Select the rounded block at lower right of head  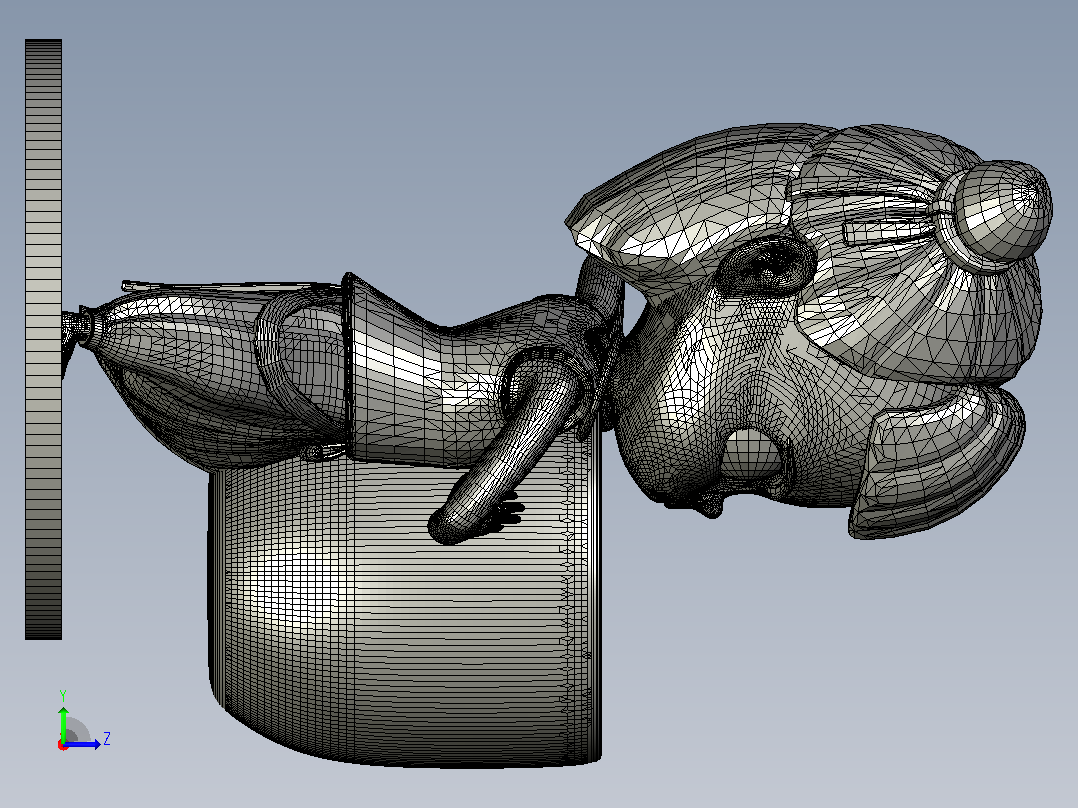pos(935,464)
